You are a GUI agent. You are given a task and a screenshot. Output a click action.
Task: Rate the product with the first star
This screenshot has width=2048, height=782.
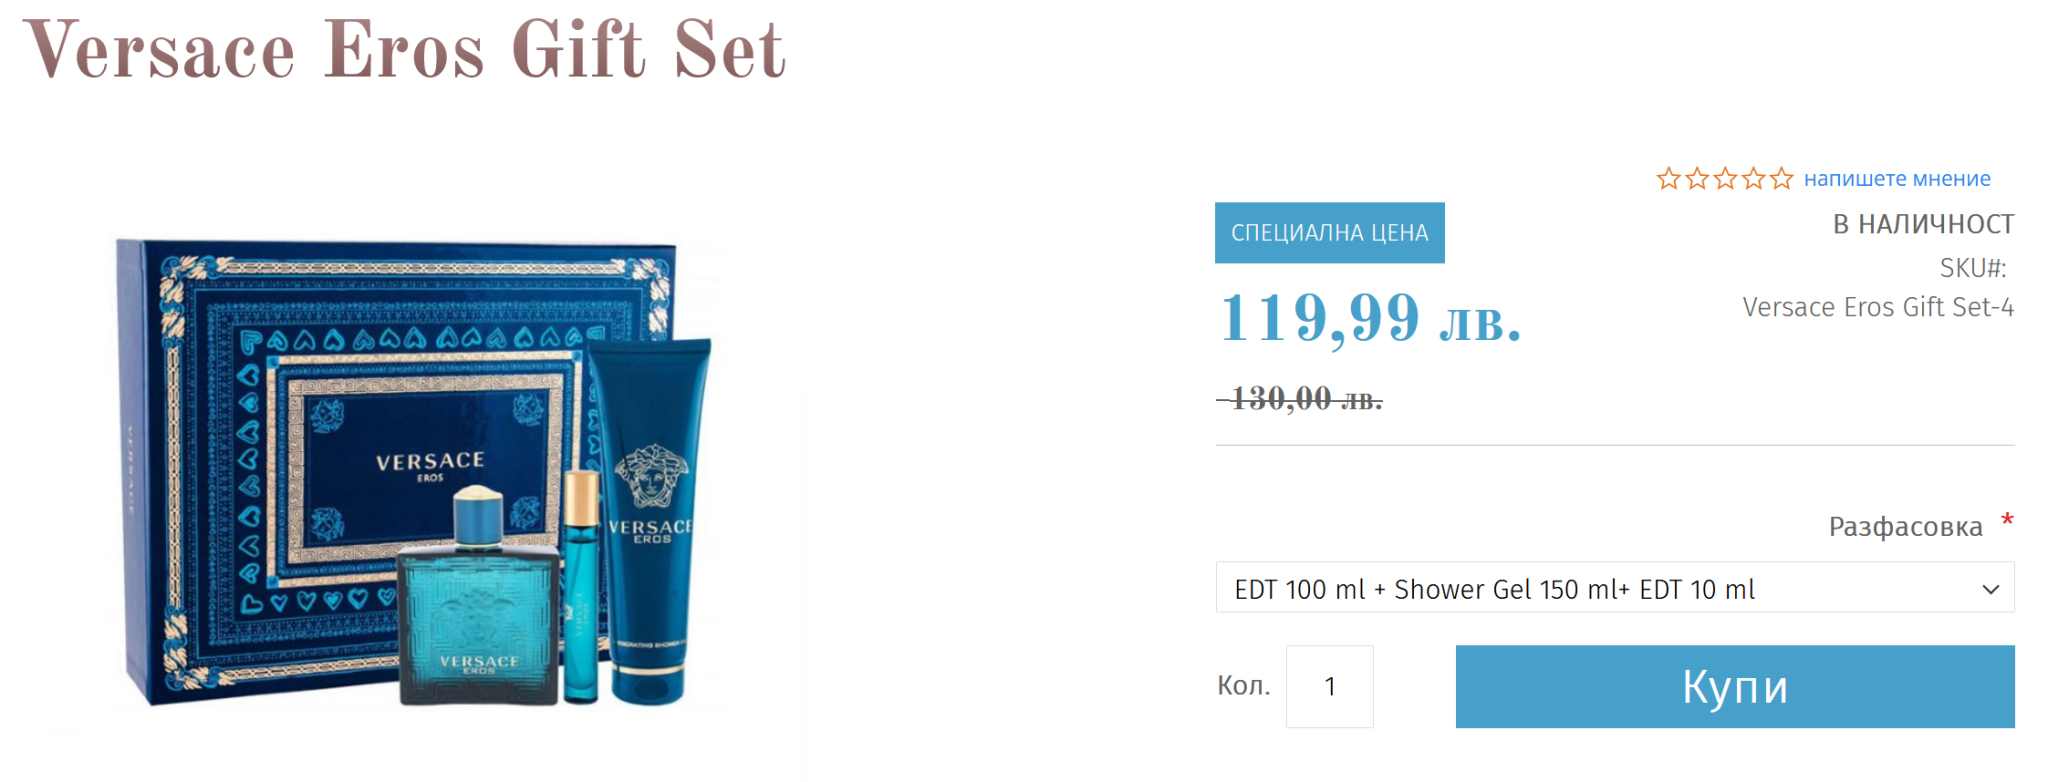click(1668, 179)
